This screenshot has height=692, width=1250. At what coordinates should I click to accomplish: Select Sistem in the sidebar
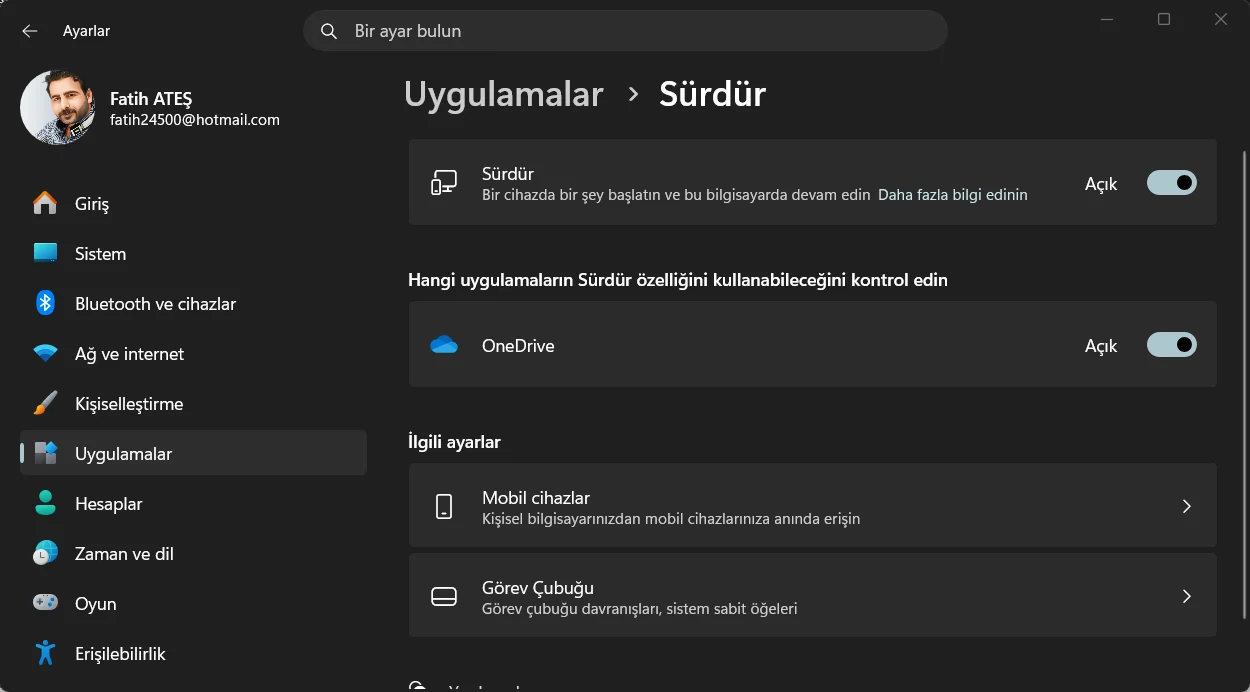click(193, 253)
